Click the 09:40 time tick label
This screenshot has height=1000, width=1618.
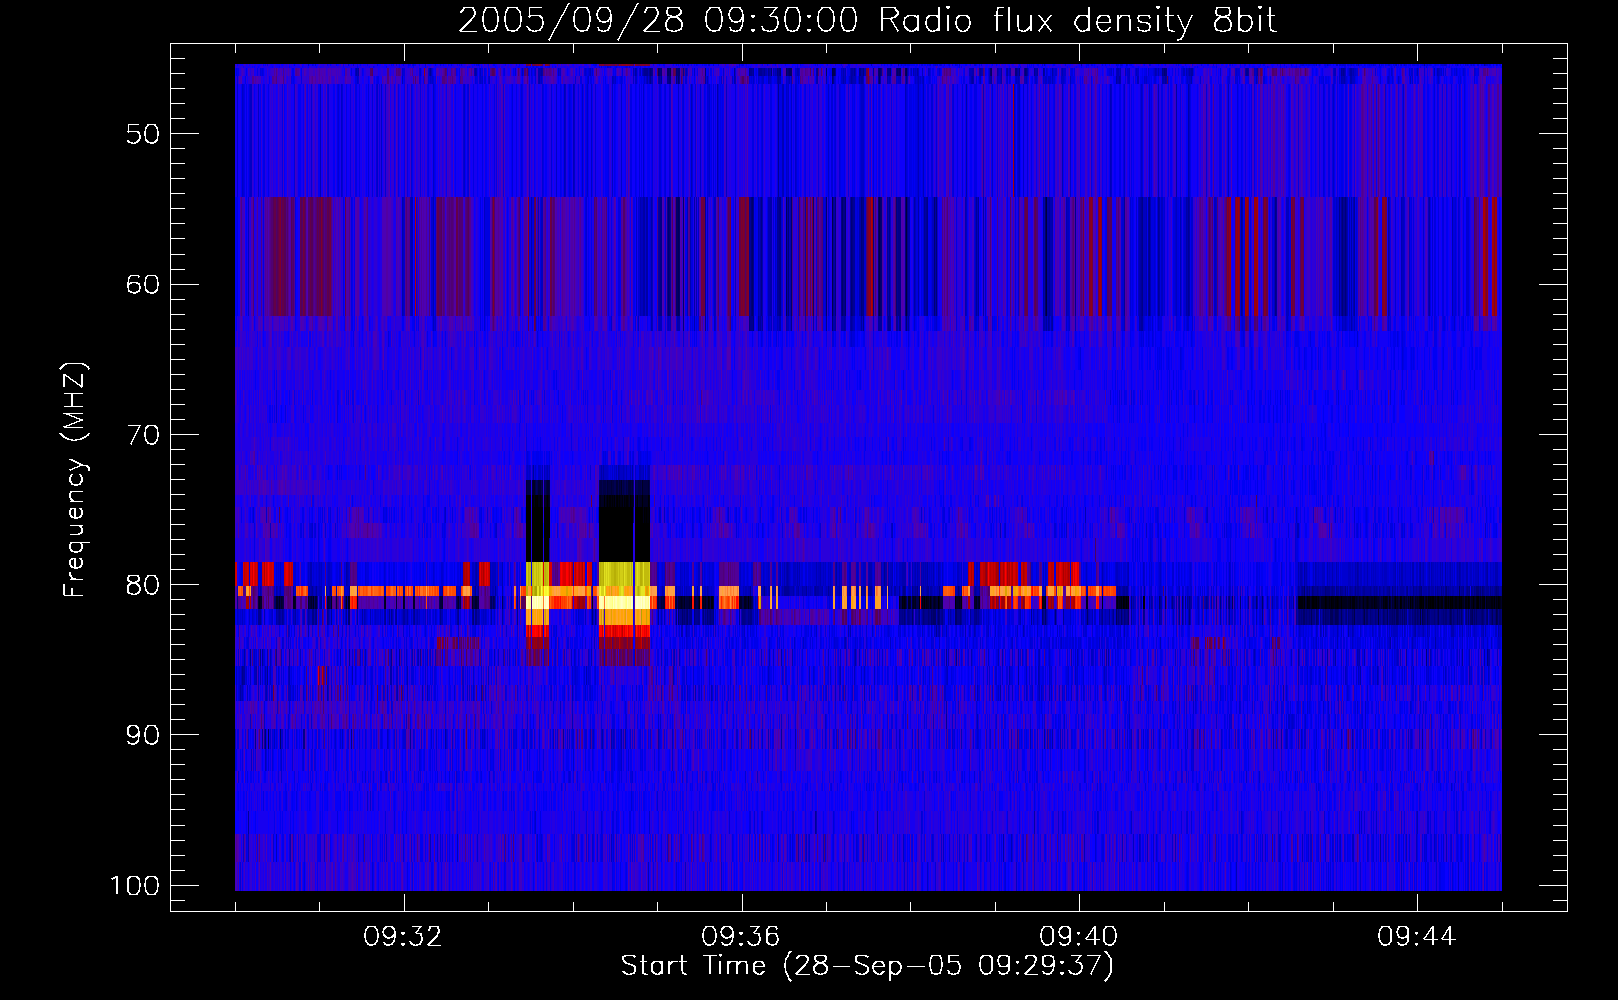click(x=1079, y=937)
